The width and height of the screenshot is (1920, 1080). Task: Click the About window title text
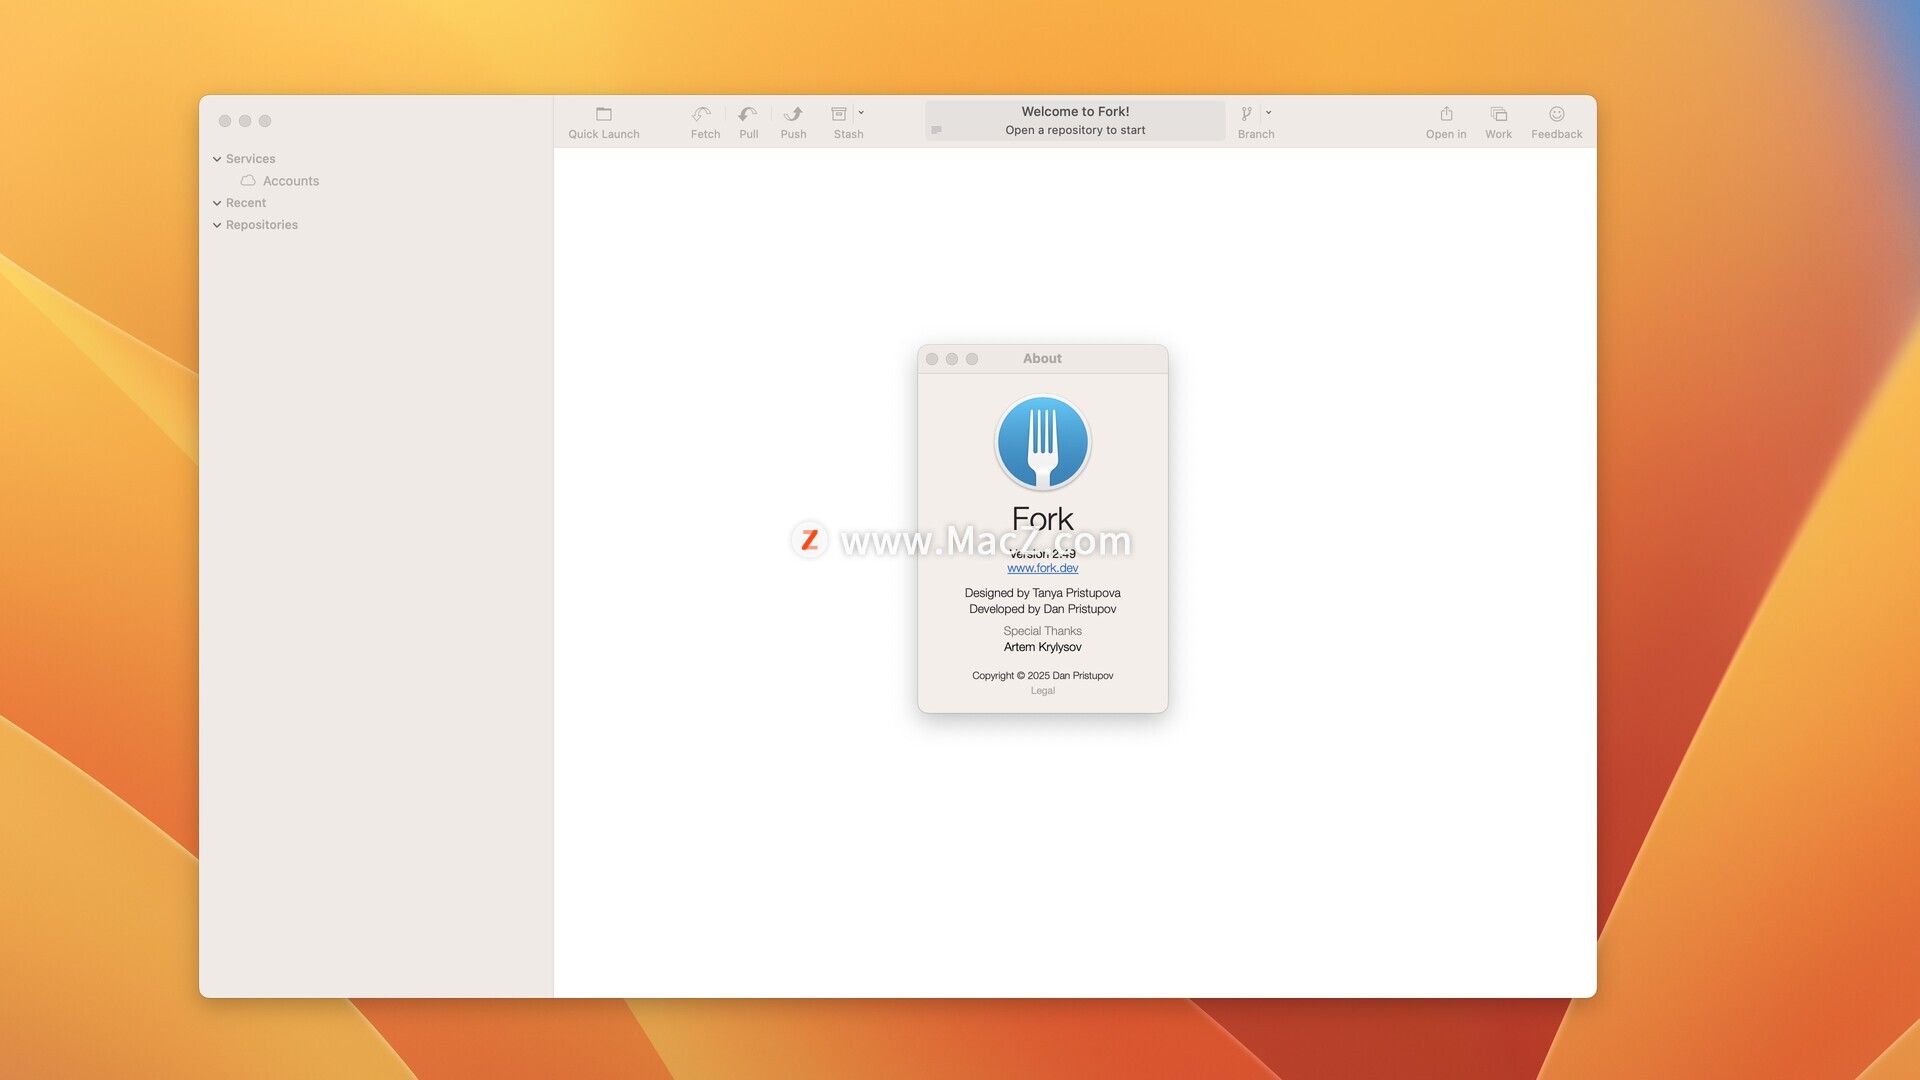[1042, 359]
